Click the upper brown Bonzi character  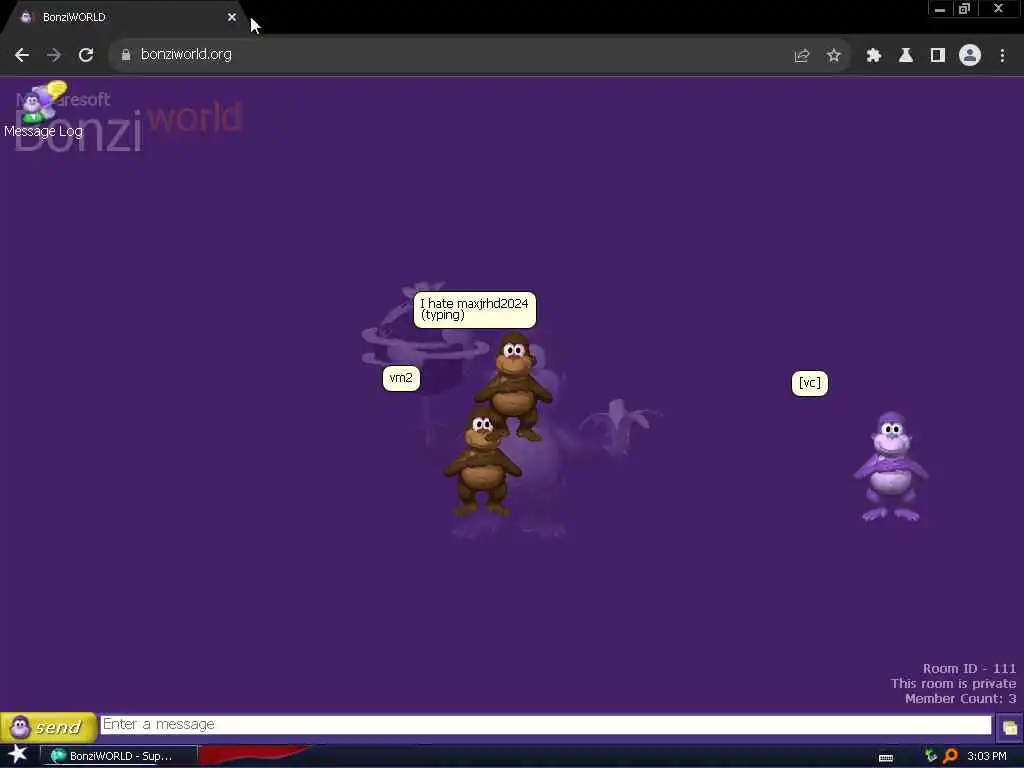pyautogui.click(x=514, y=385)
